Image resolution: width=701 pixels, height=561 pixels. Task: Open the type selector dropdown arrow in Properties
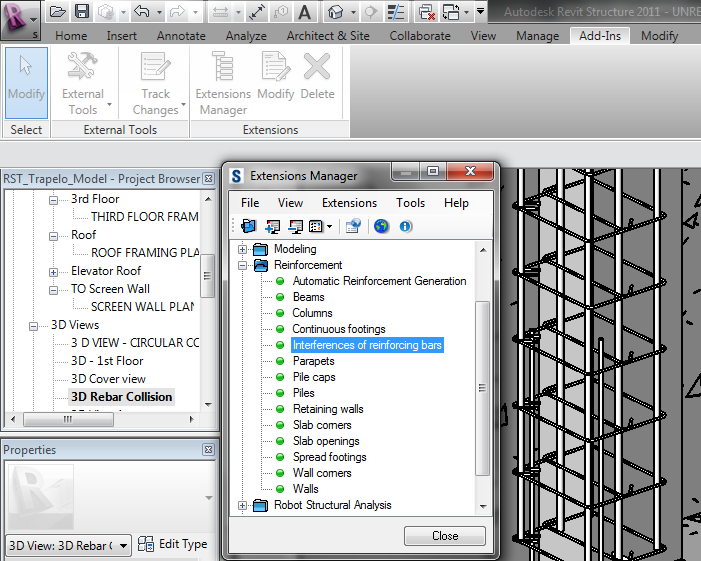tap(209, 498)
